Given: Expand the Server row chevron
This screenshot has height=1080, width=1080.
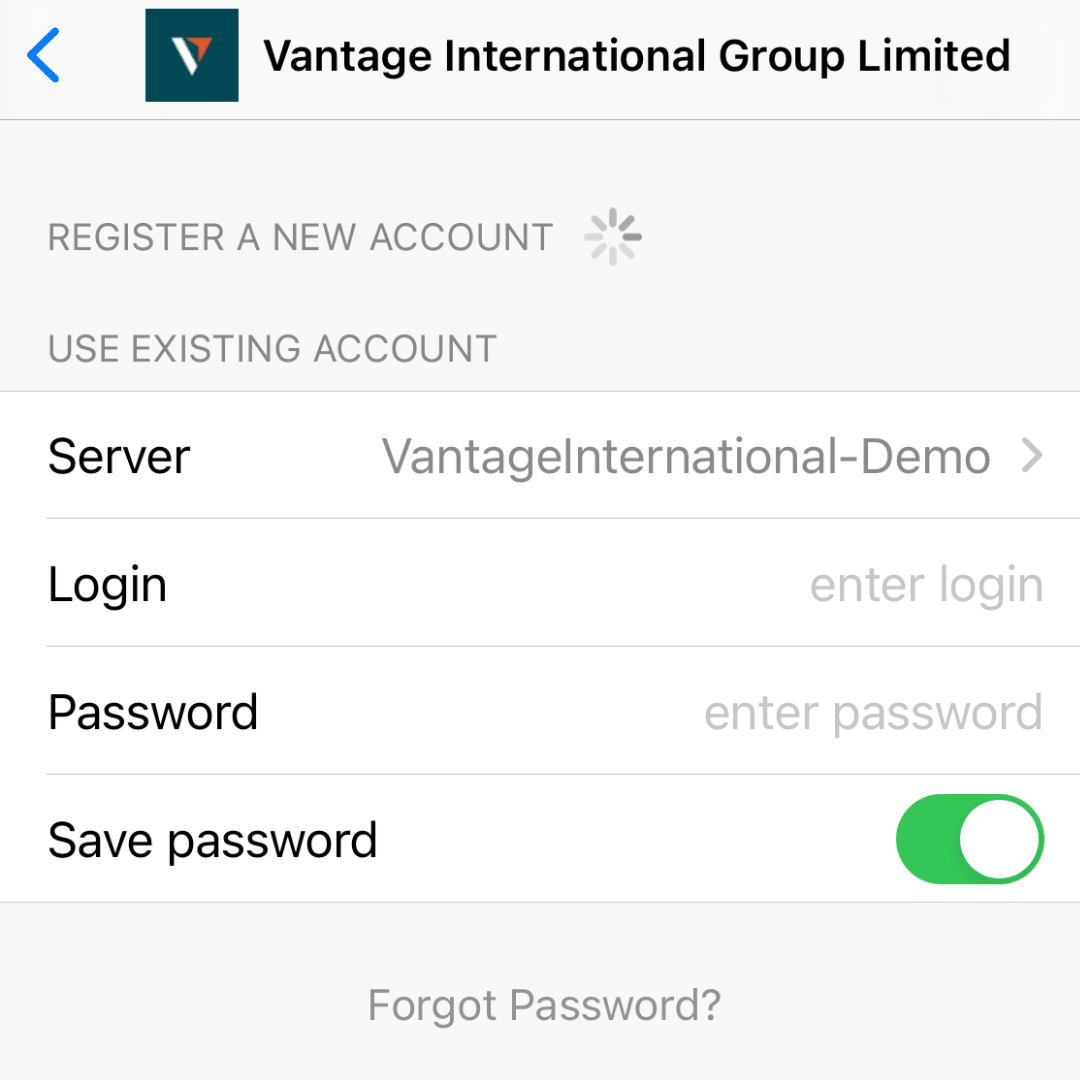Looking at the screenshot, I should tap(1031, 457).
